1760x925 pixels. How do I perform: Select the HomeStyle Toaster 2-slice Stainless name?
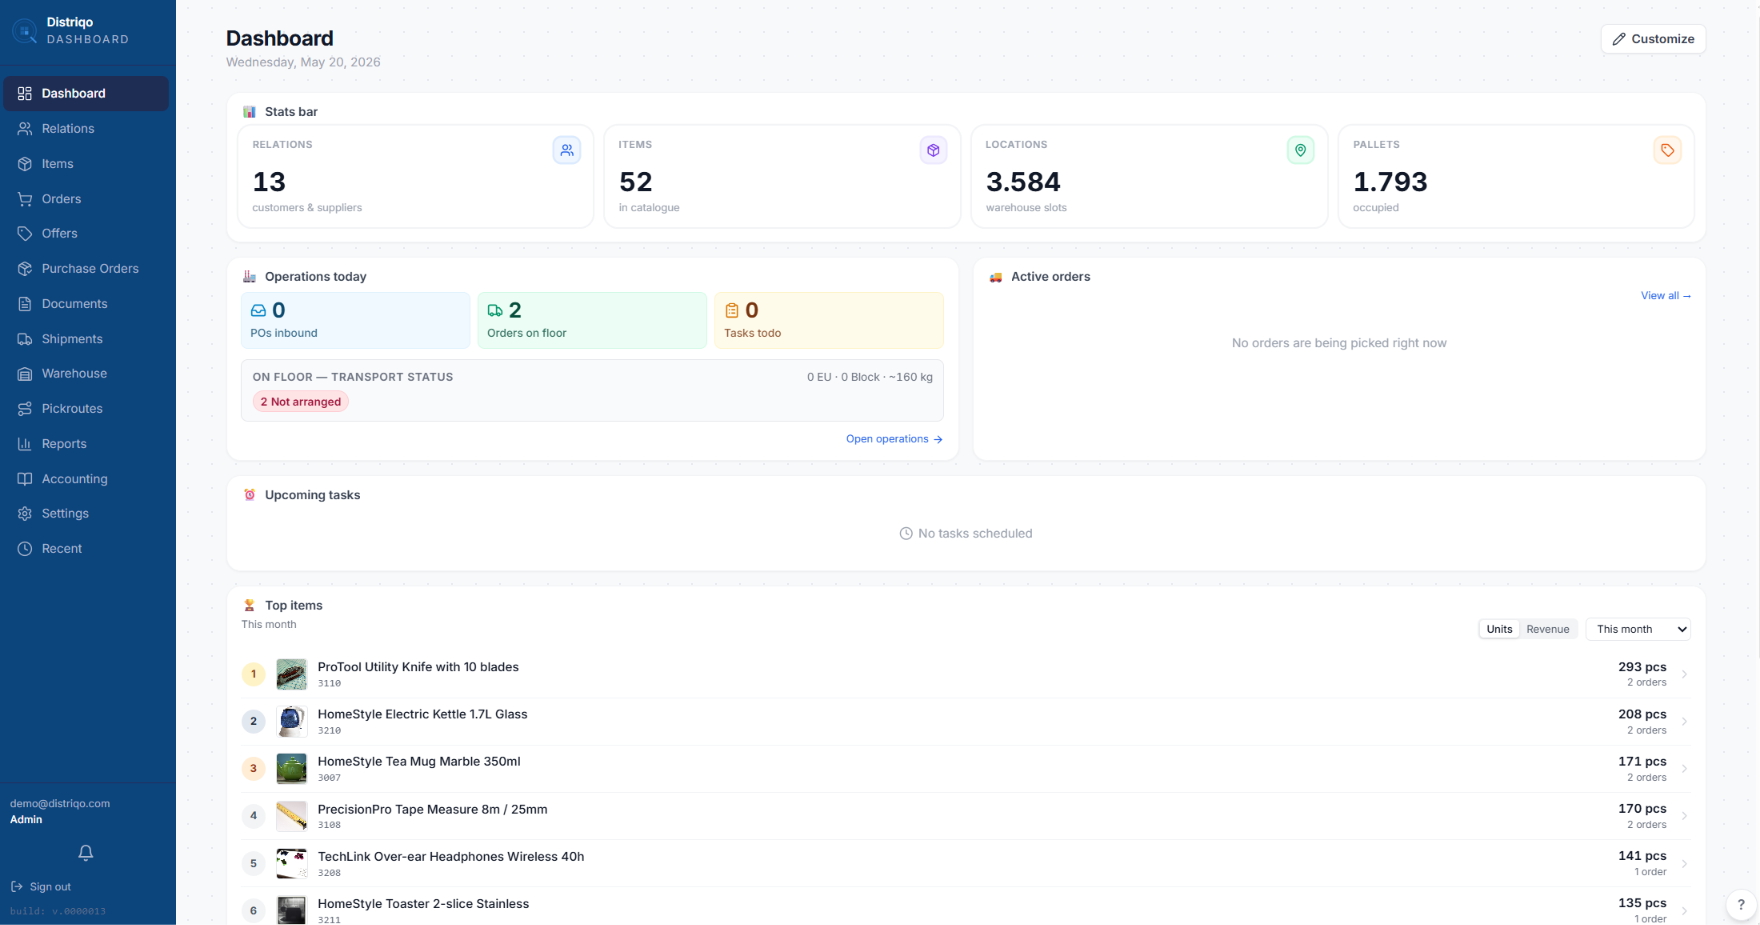tap(423, 904)
